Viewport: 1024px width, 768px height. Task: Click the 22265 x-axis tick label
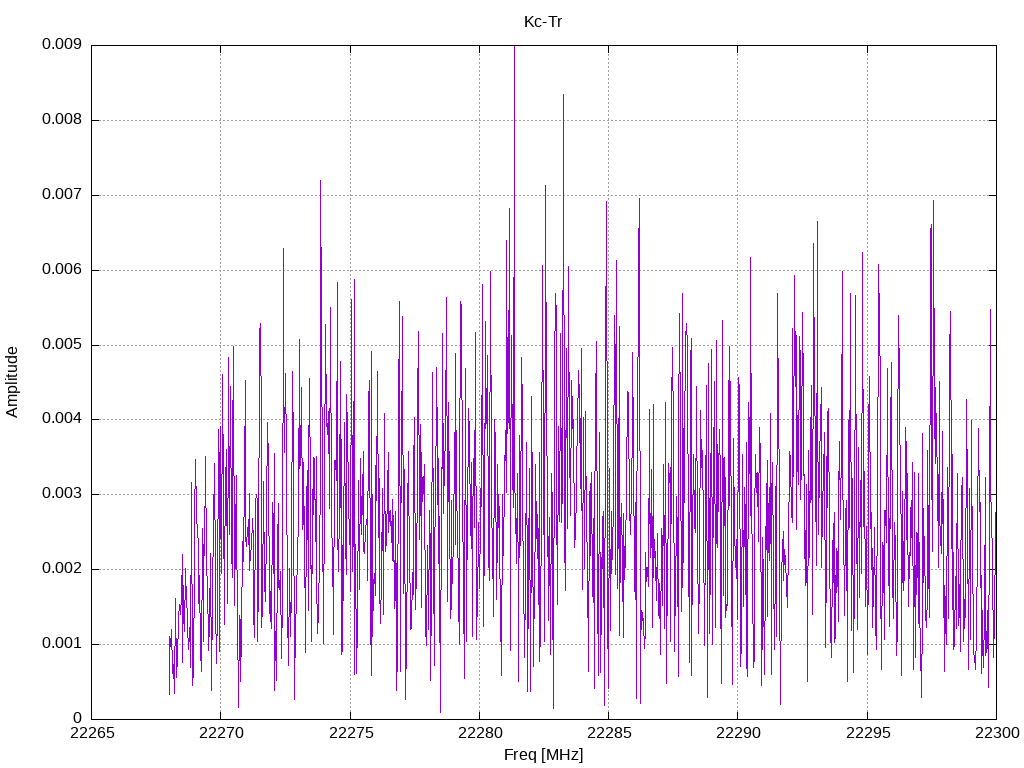click(x=92, y=733)
